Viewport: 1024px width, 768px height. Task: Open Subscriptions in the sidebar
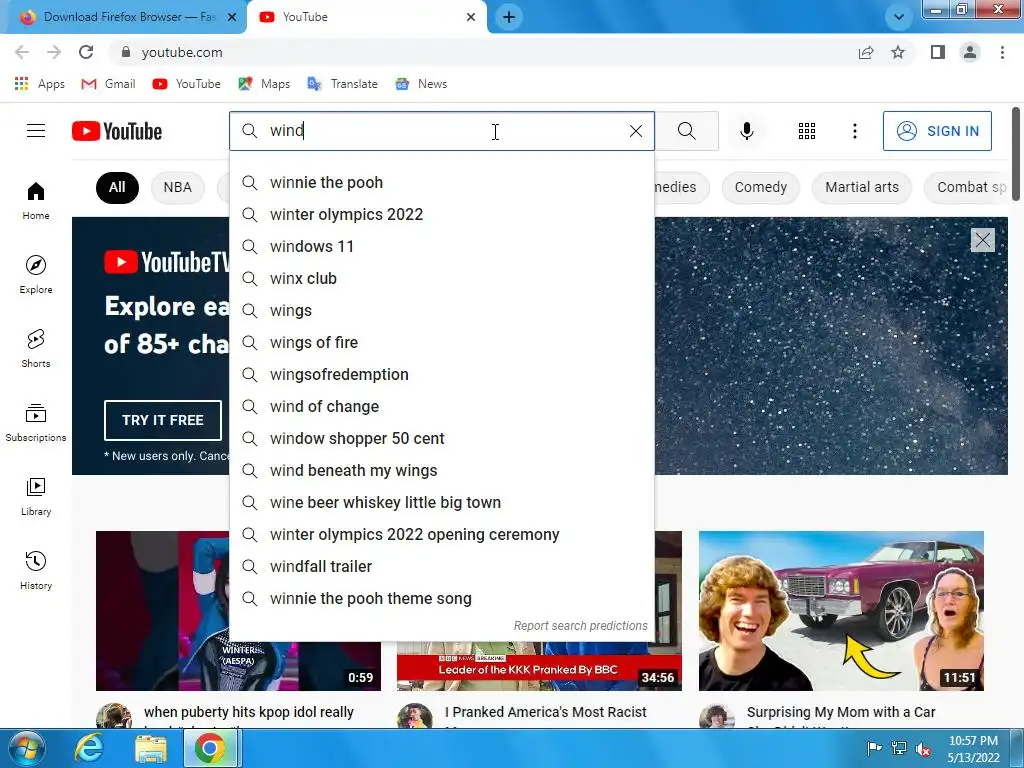36,423
